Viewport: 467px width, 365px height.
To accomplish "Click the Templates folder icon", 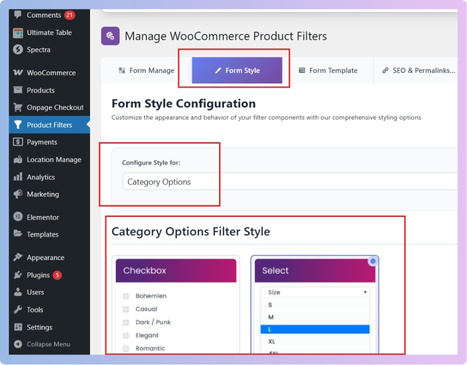I will (x=18, y=233).
